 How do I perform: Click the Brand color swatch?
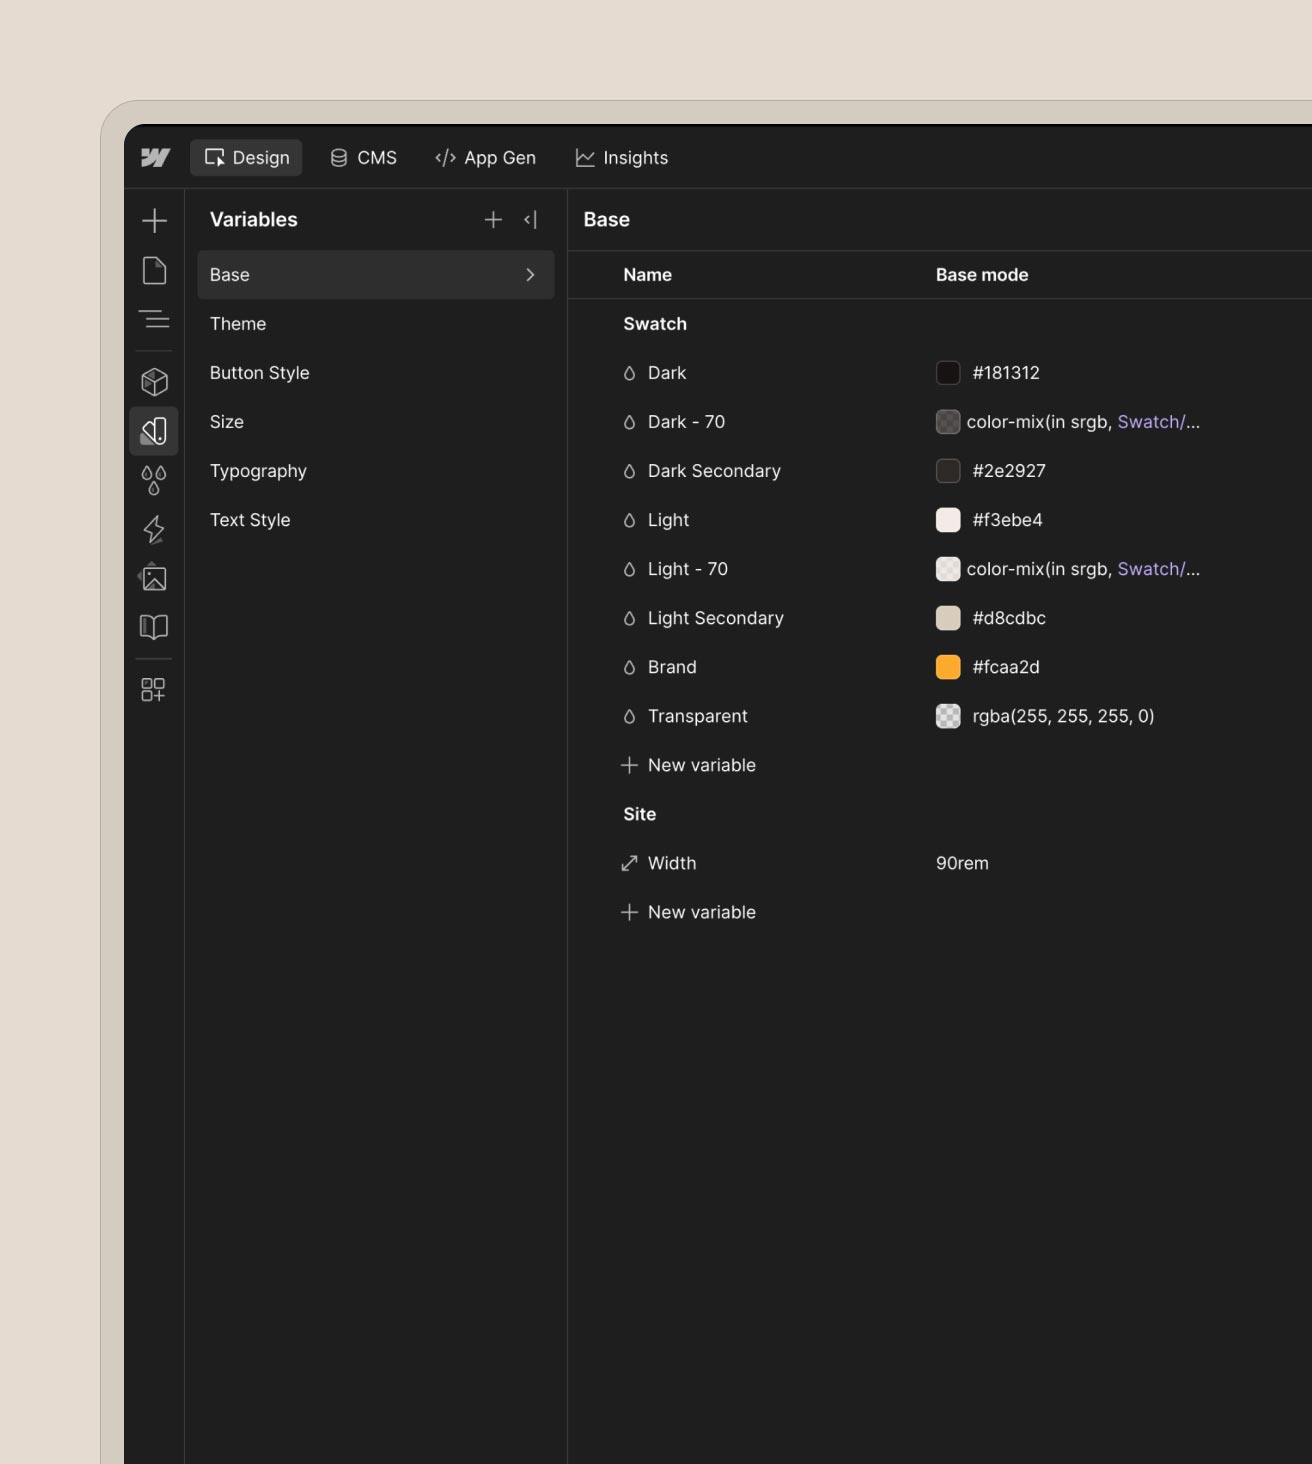click(x=947, y=667)
